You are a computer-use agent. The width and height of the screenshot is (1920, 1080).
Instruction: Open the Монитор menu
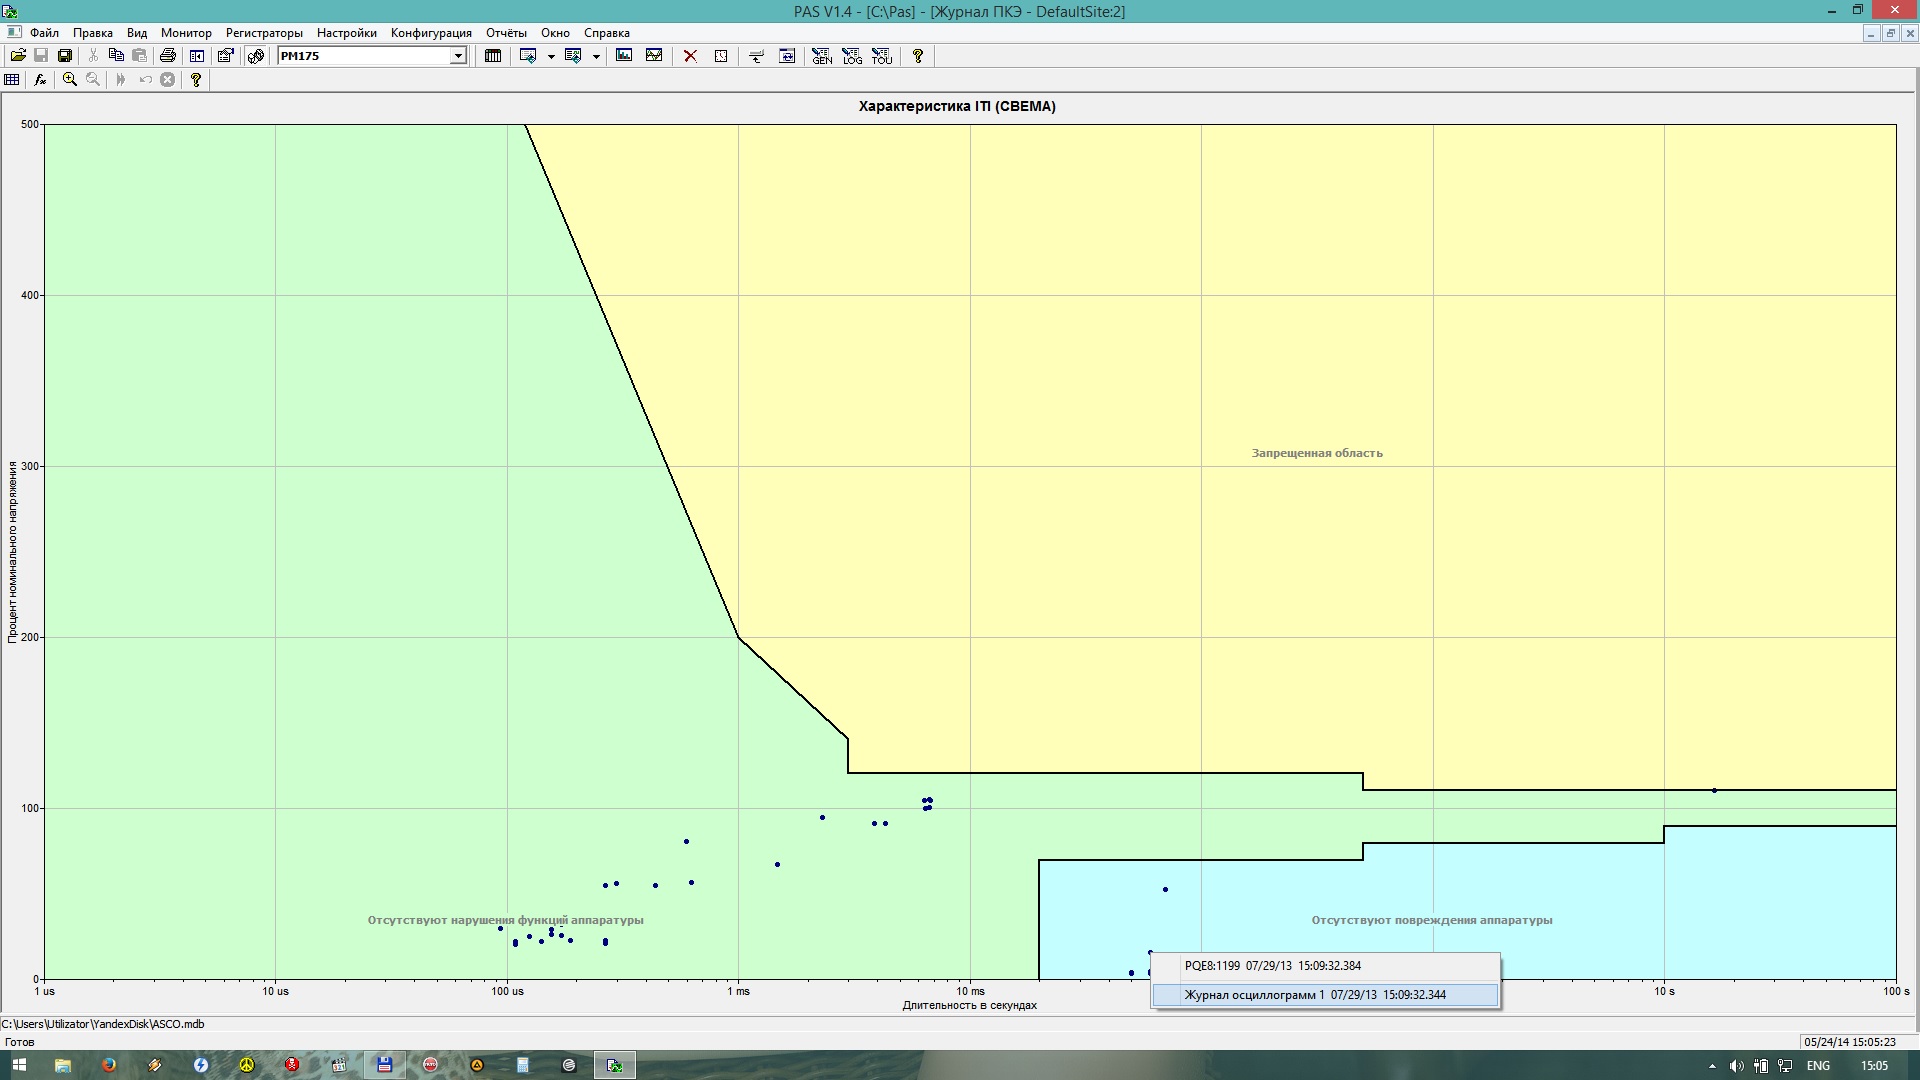186,33
